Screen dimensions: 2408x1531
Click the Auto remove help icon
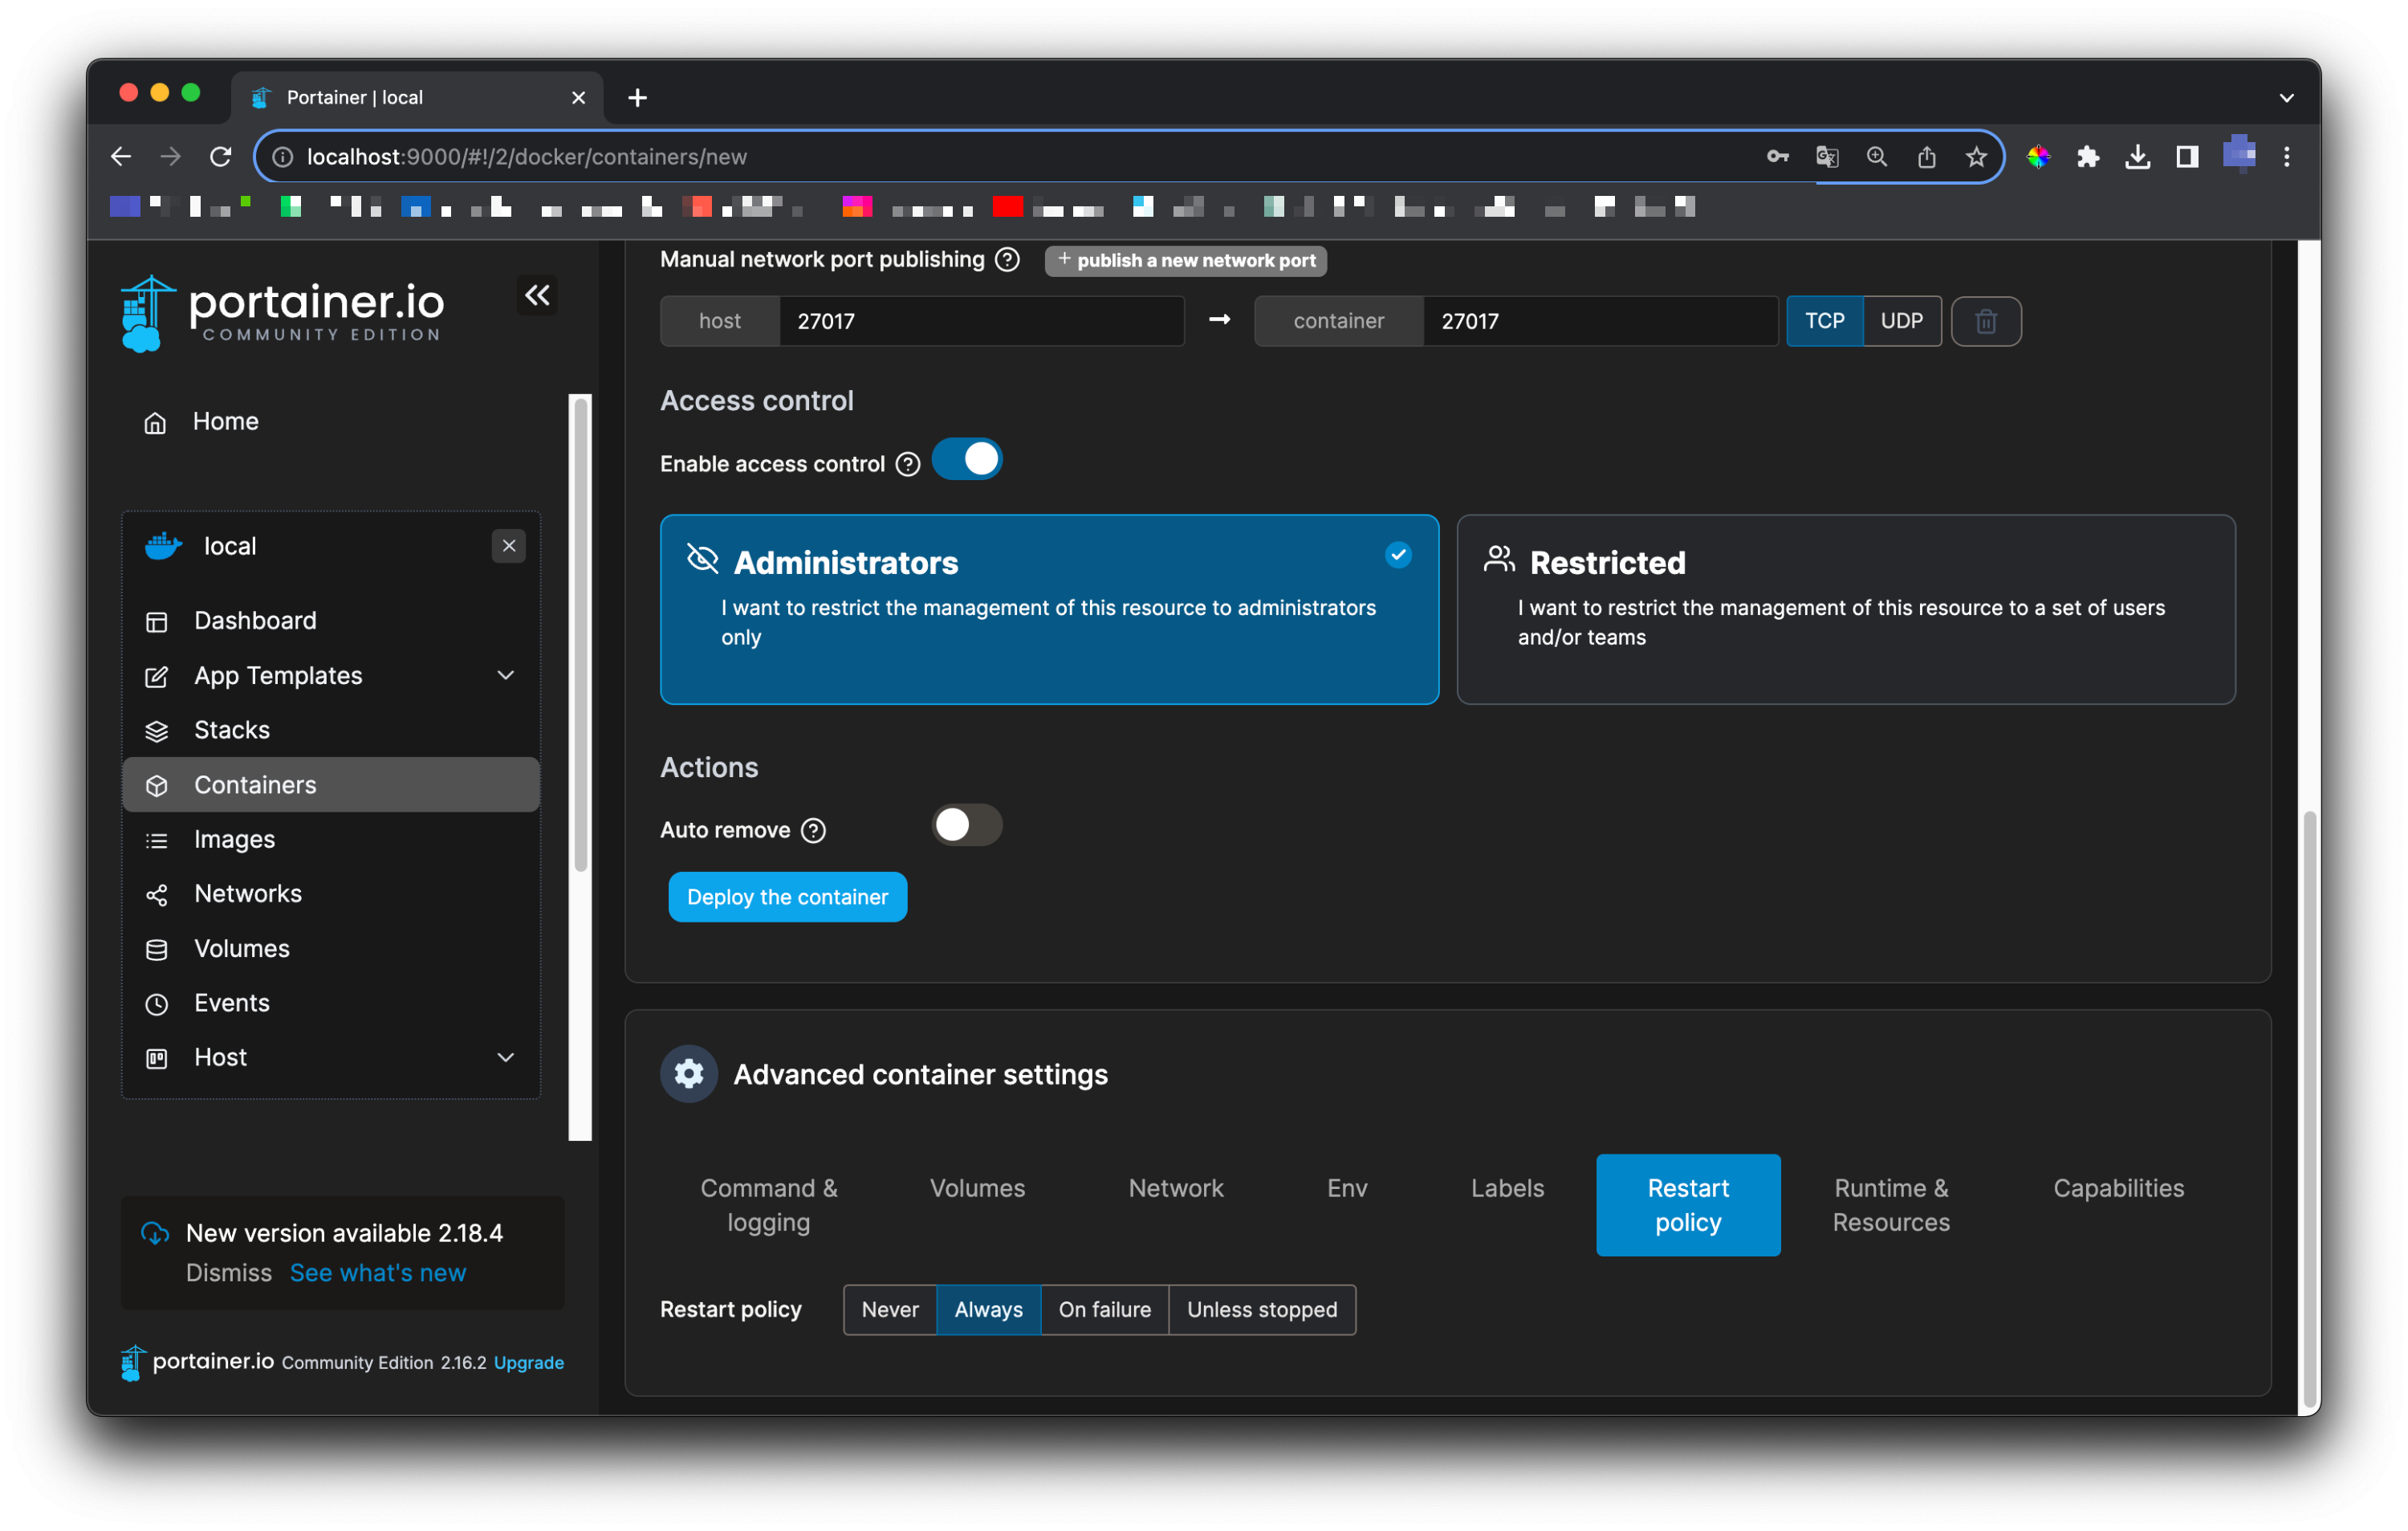point(814,830)
